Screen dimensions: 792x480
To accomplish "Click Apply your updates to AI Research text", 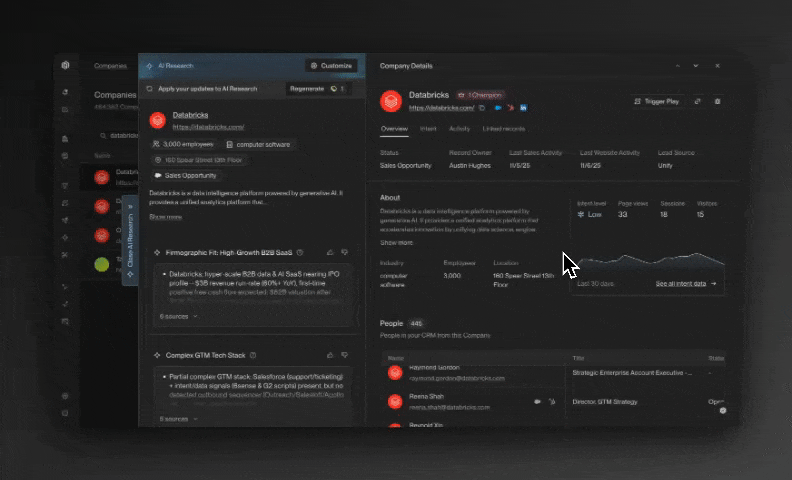I will coord(208,88).
